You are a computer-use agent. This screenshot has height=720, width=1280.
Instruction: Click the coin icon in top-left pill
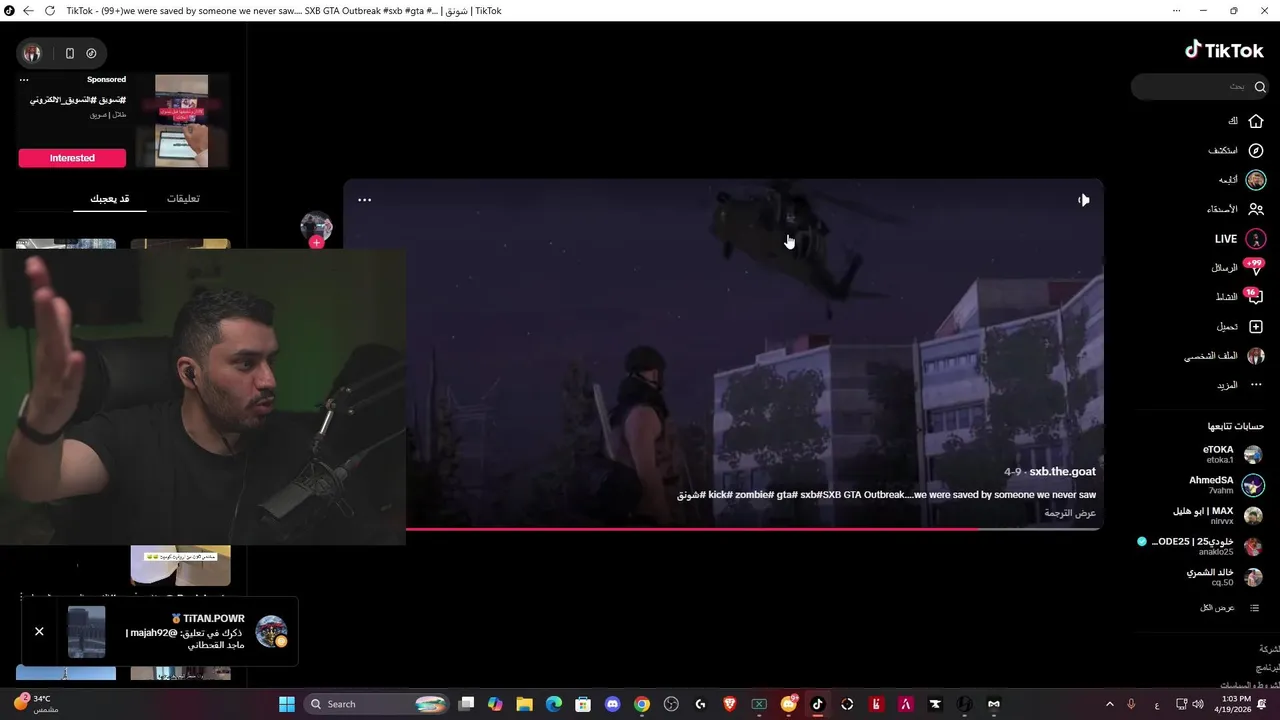point(91,53)
